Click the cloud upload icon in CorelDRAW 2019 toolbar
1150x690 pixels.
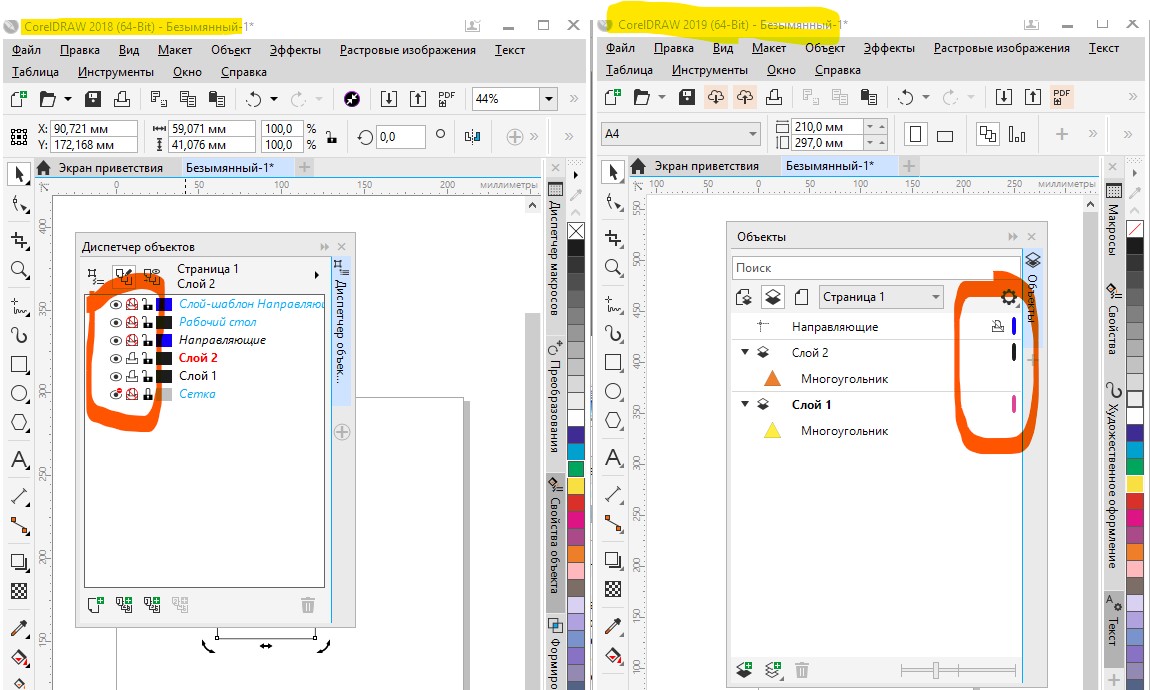[x=745, y=97]
